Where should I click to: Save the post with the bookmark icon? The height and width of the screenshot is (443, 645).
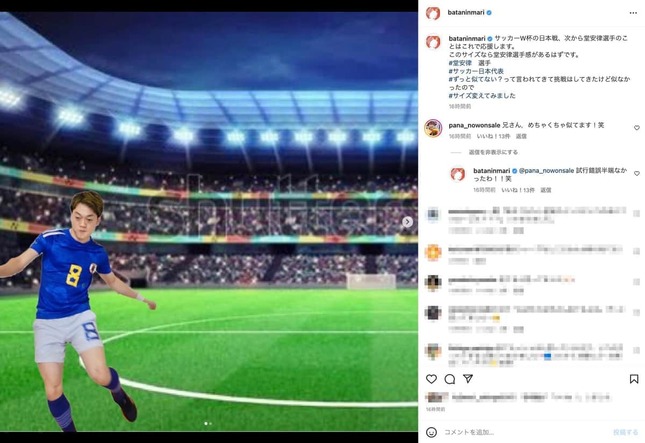634,379
